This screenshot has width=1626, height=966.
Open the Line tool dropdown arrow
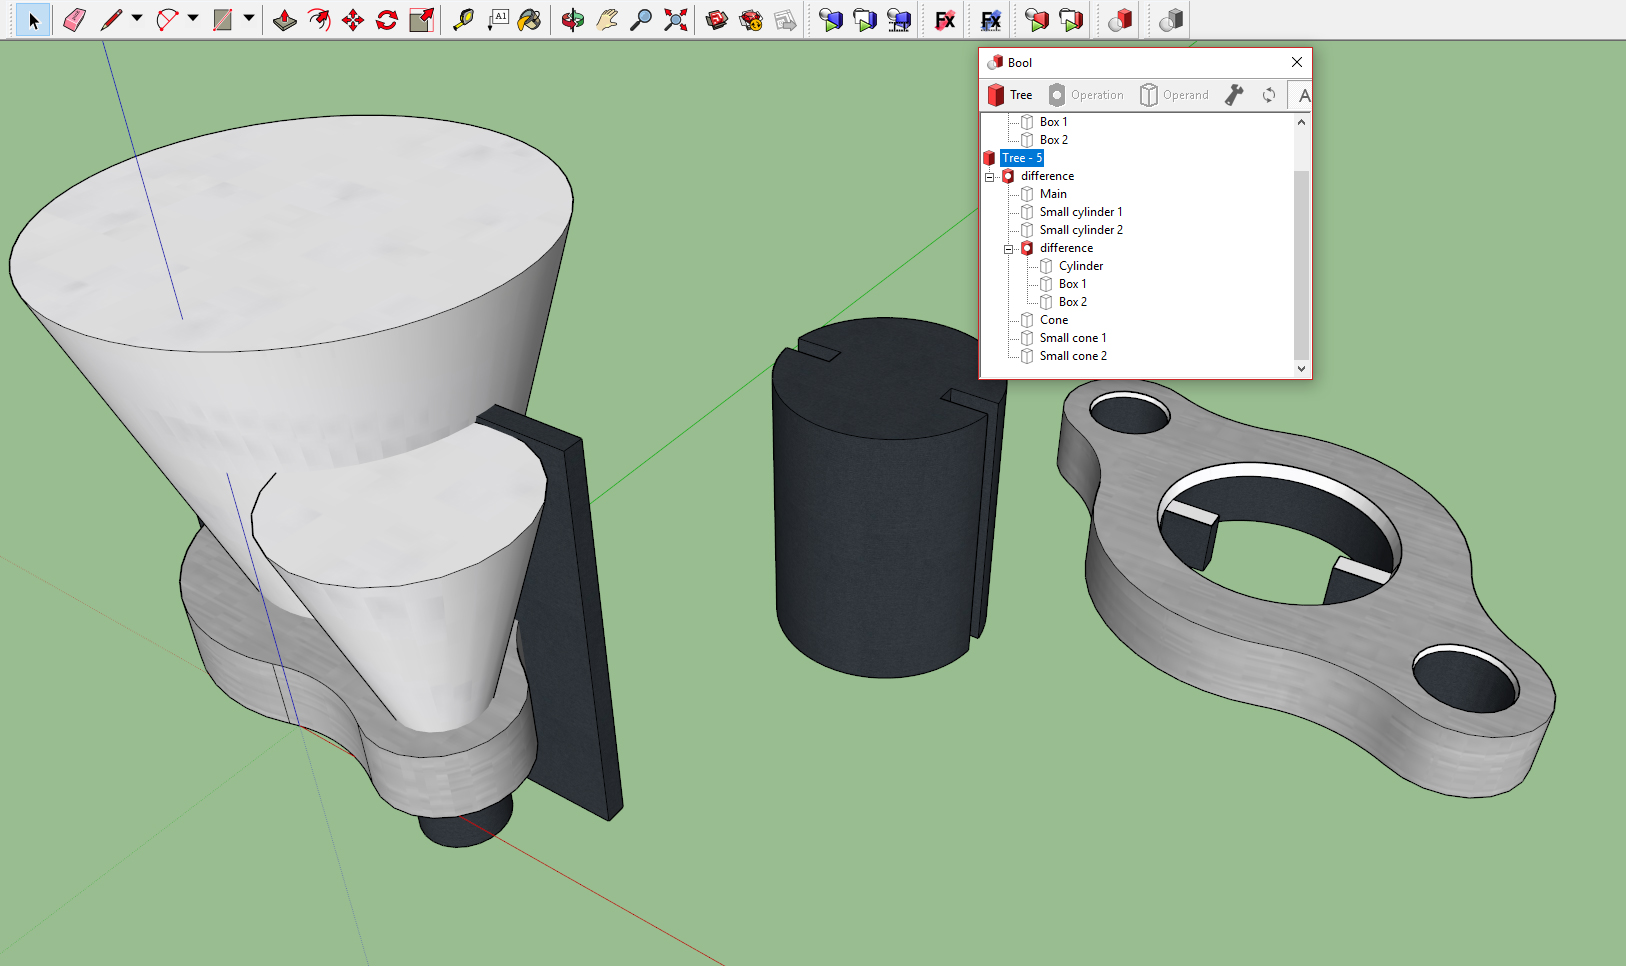pyautogui.click(x=137, y=18)
